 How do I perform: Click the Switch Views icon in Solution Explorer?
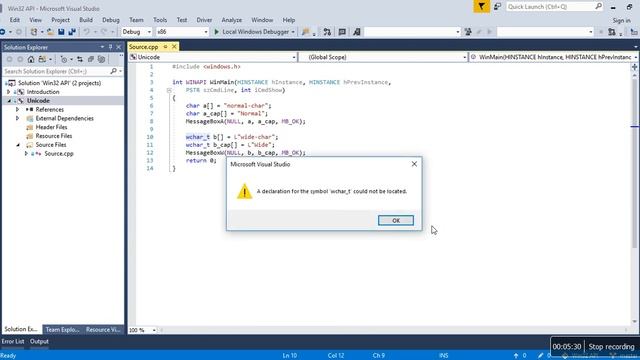pyautogui.click(x=42, y=60)
